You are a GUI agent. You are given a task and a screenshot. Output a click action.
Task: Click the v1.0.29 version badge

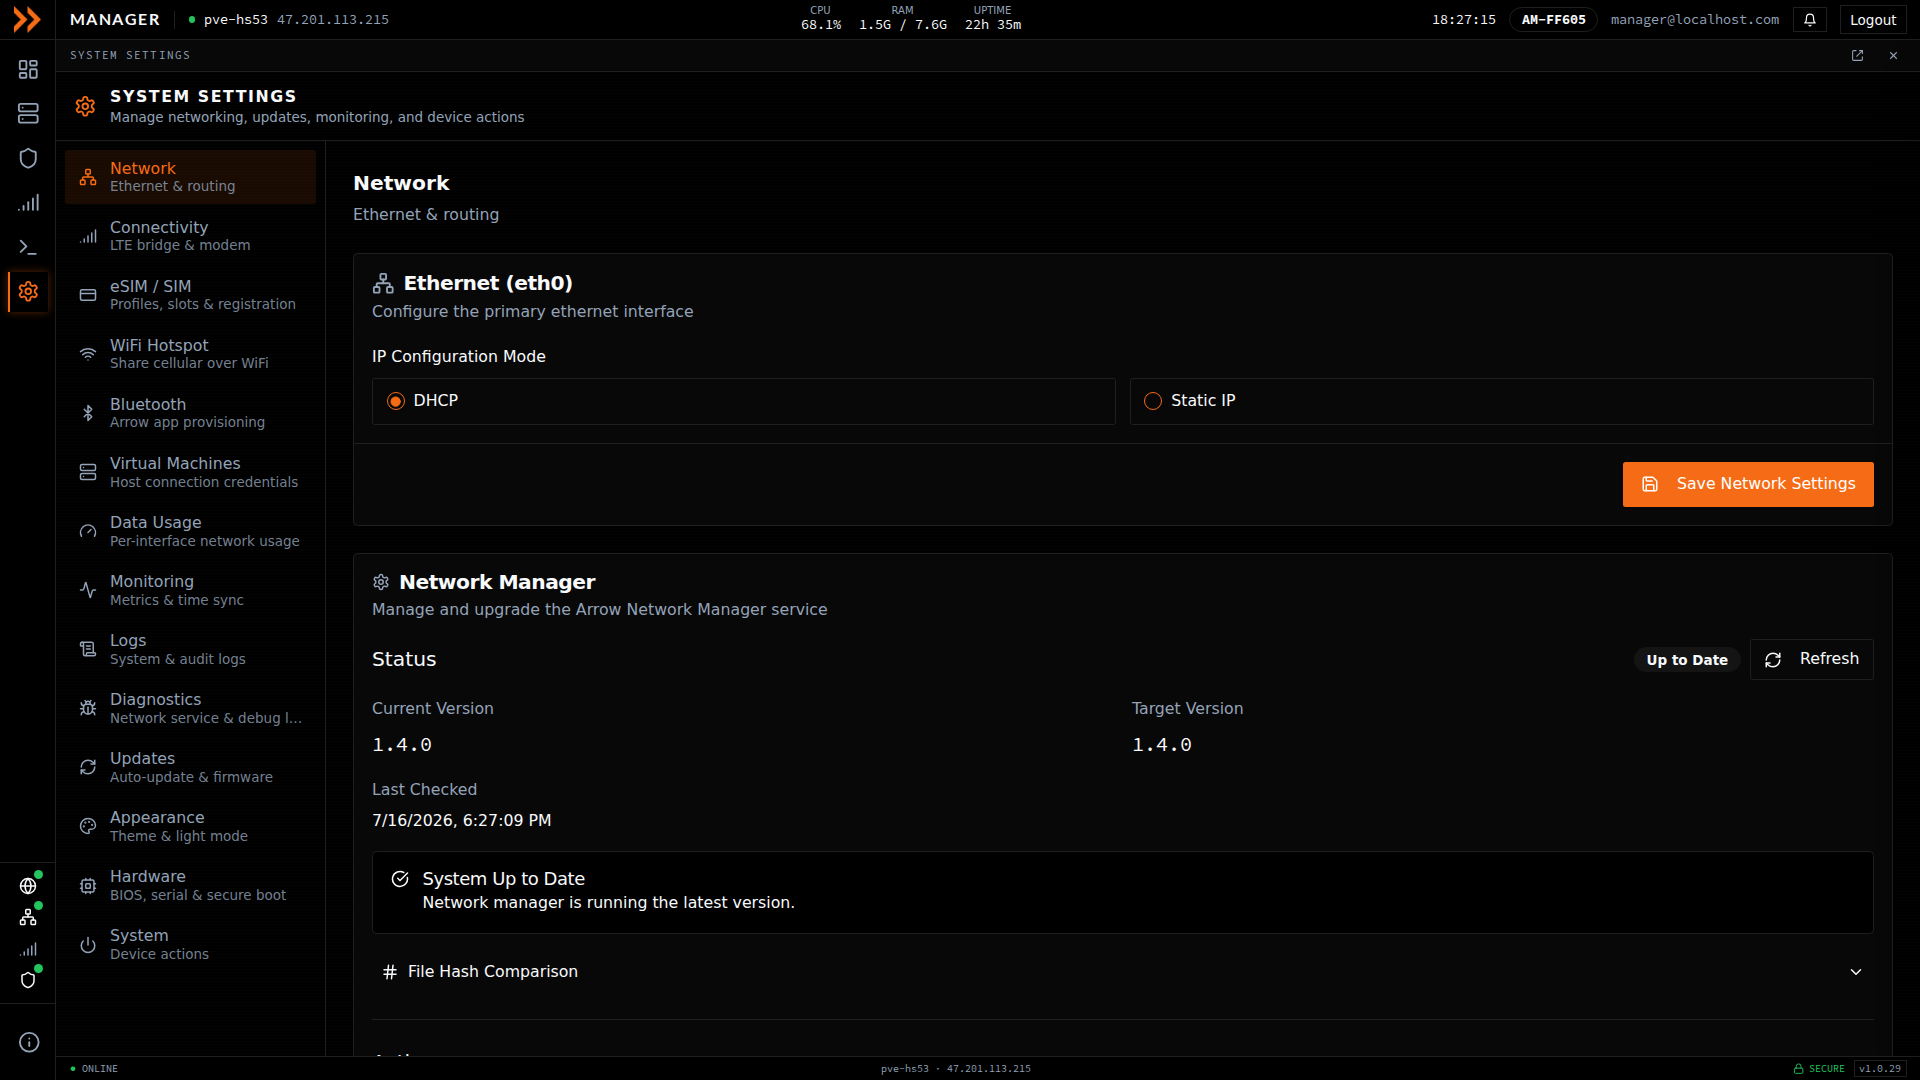point(1880,1069)
